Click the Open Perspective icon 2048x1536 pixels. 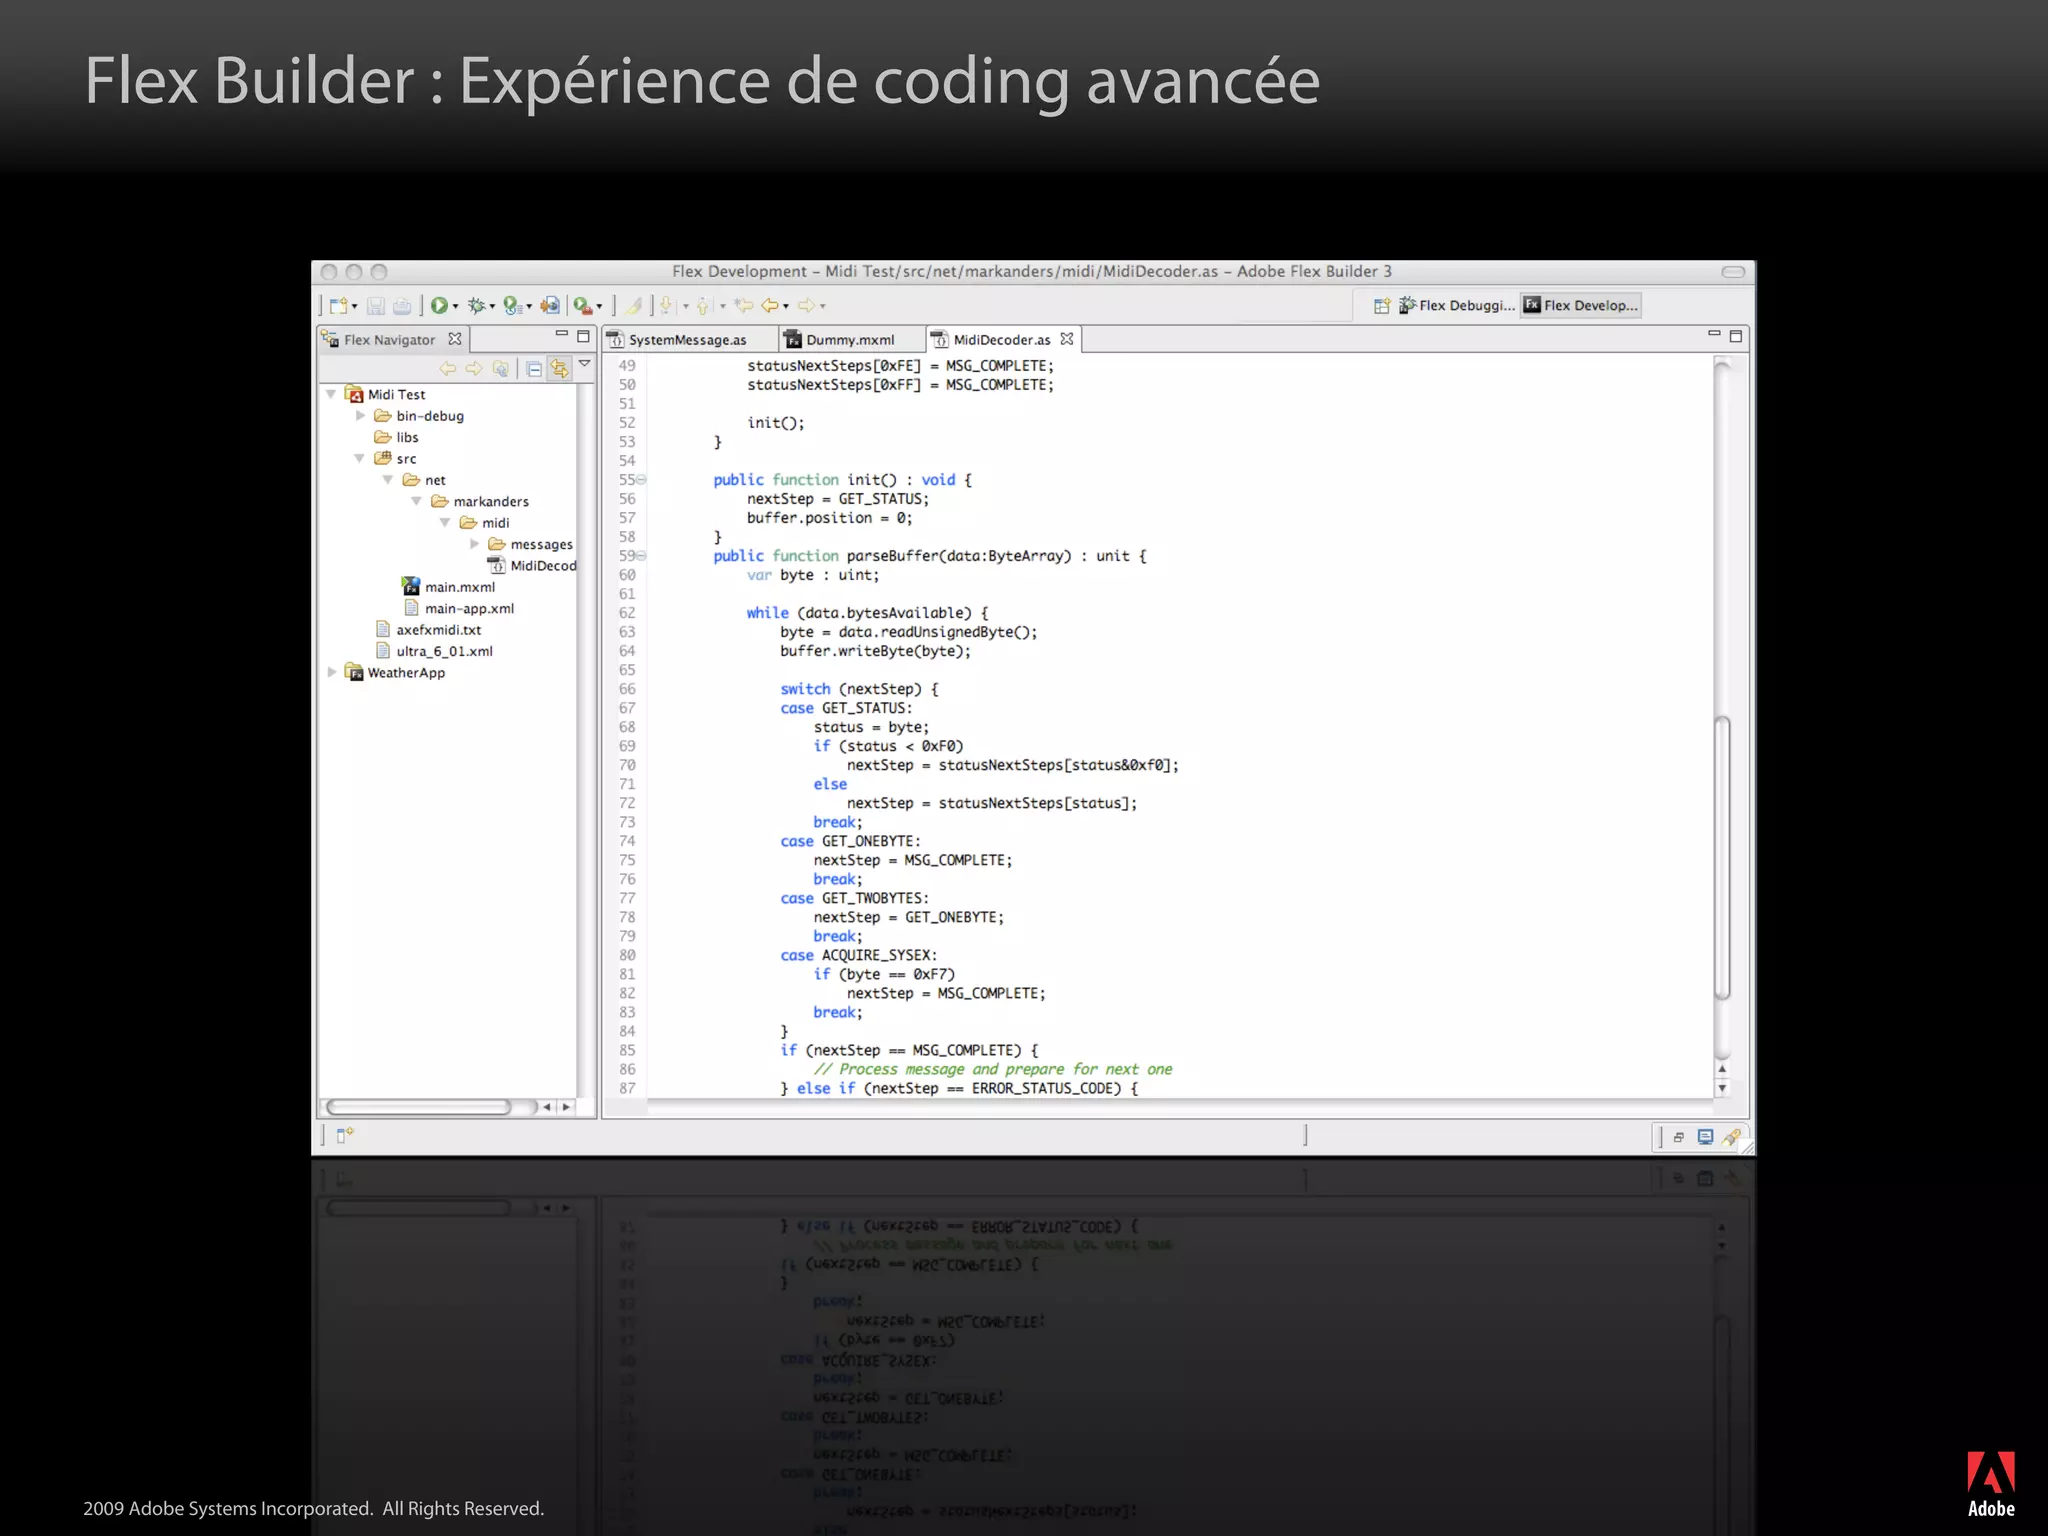click(x=1382, y=306)
